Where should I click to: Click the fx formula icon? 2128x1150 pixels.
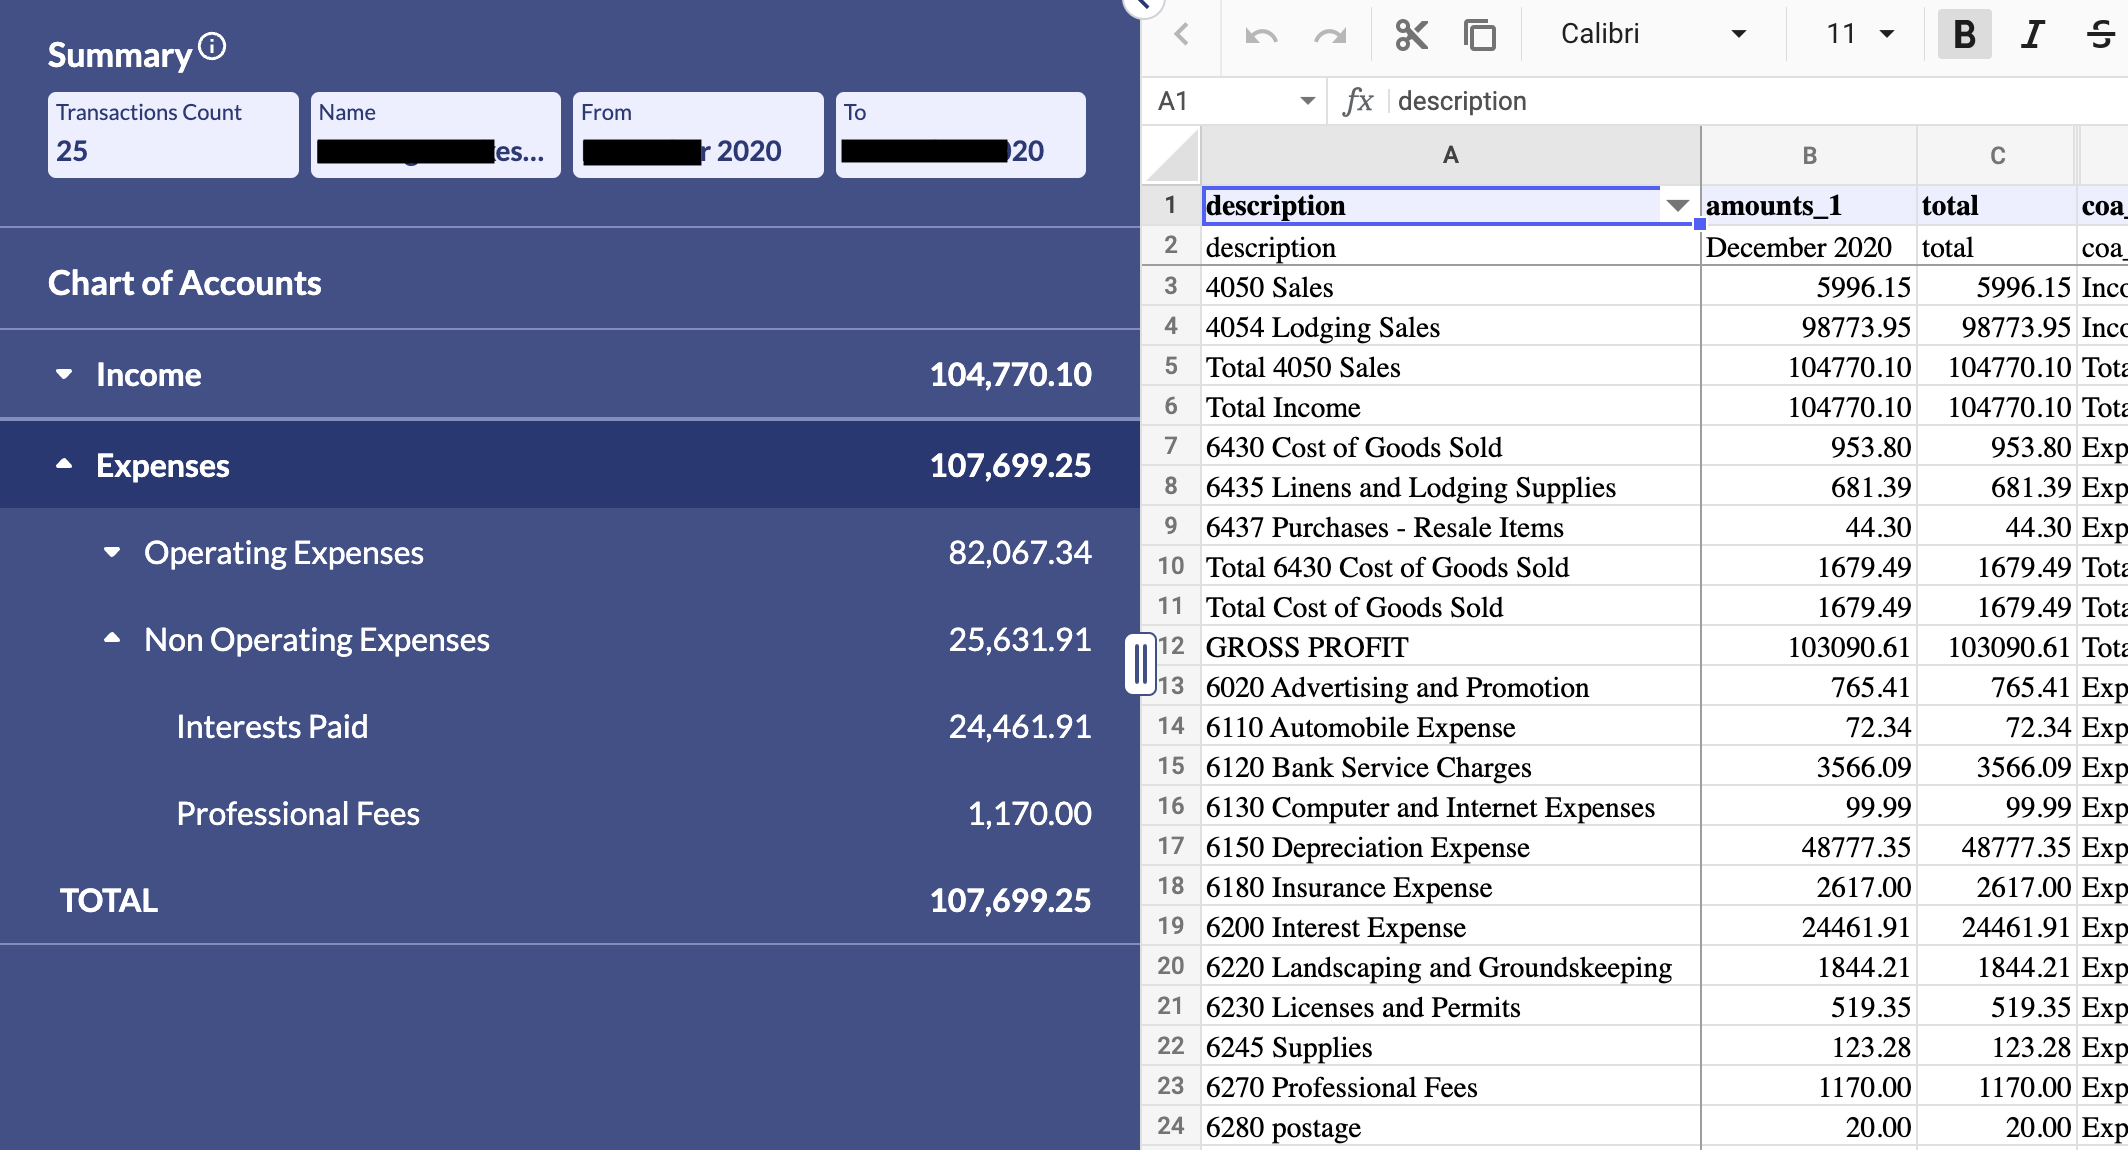coord(1358,101)
